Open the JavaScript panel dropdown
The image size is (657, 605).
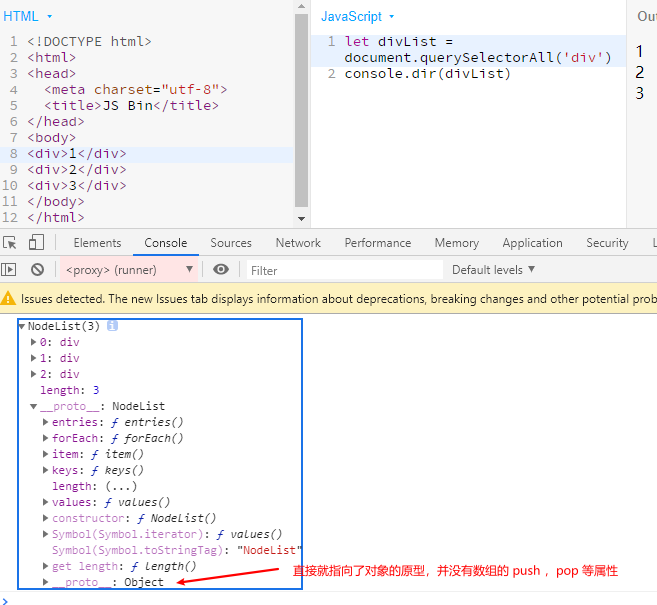tap(392, 17)
